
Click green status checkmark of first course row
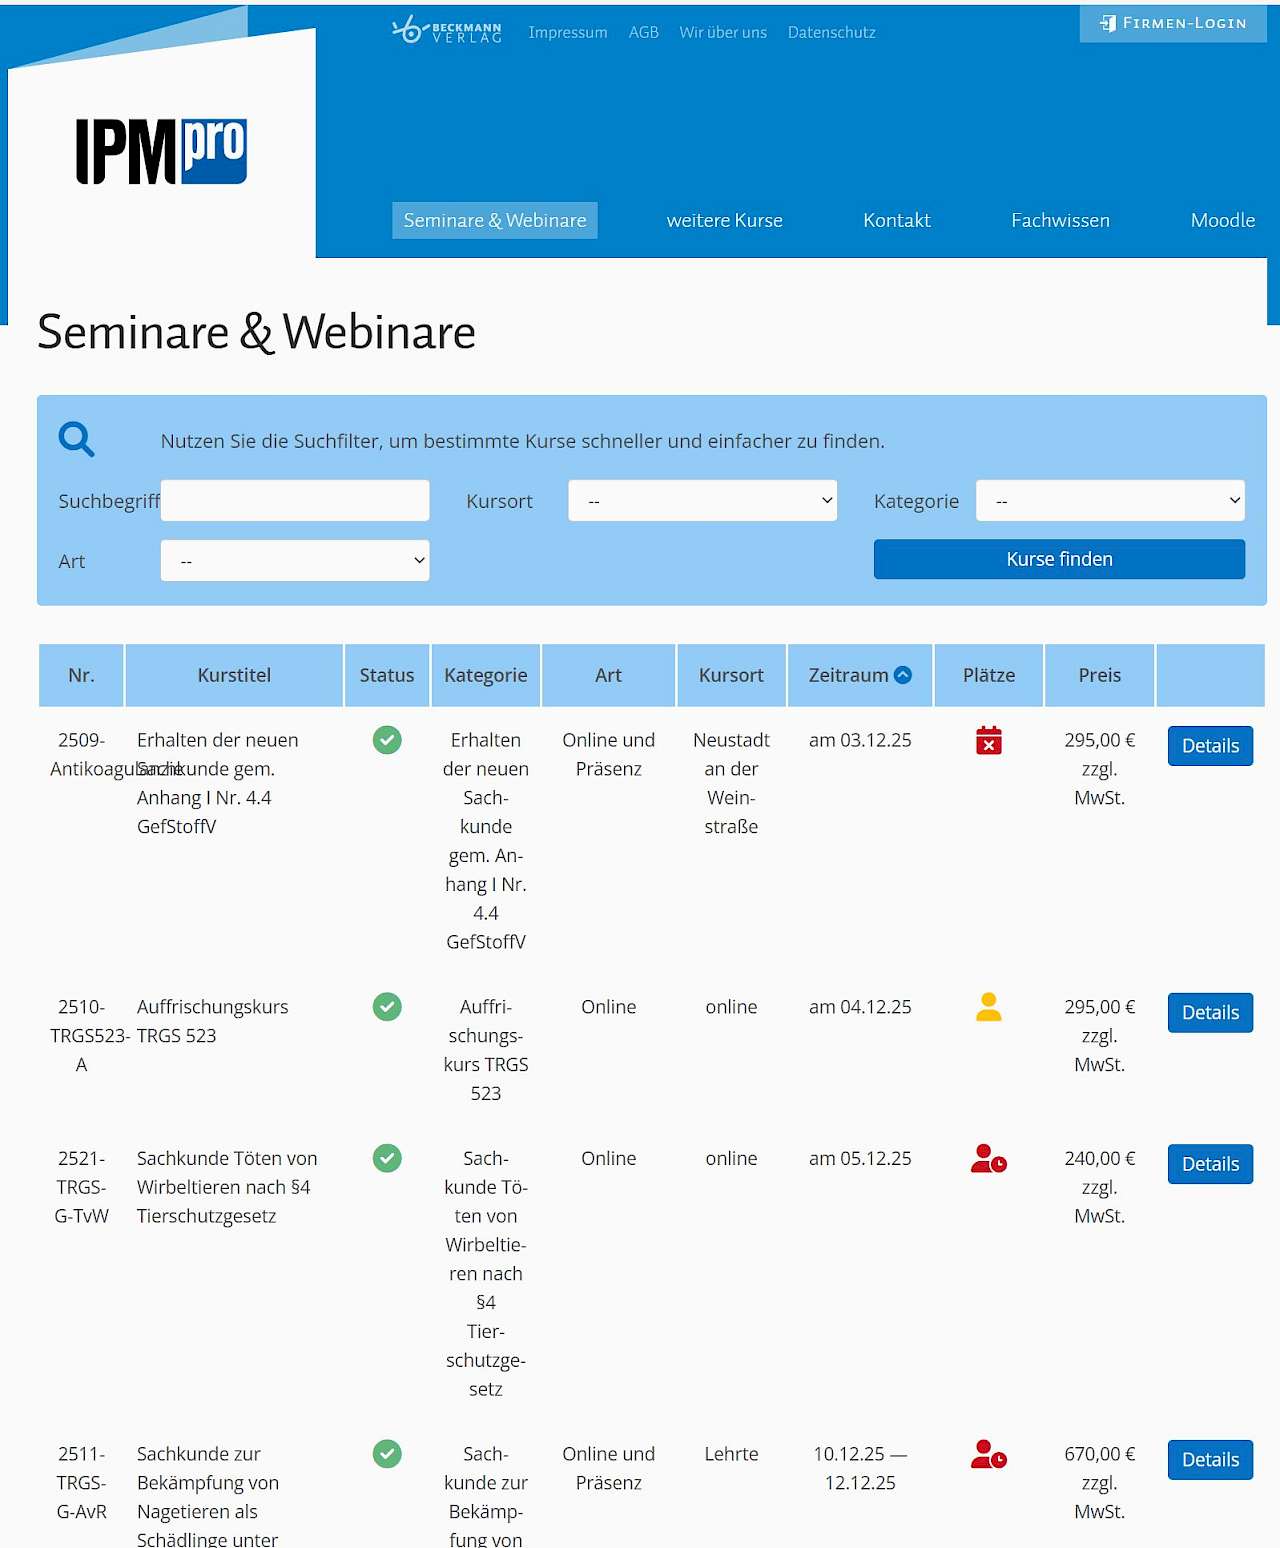387,740
